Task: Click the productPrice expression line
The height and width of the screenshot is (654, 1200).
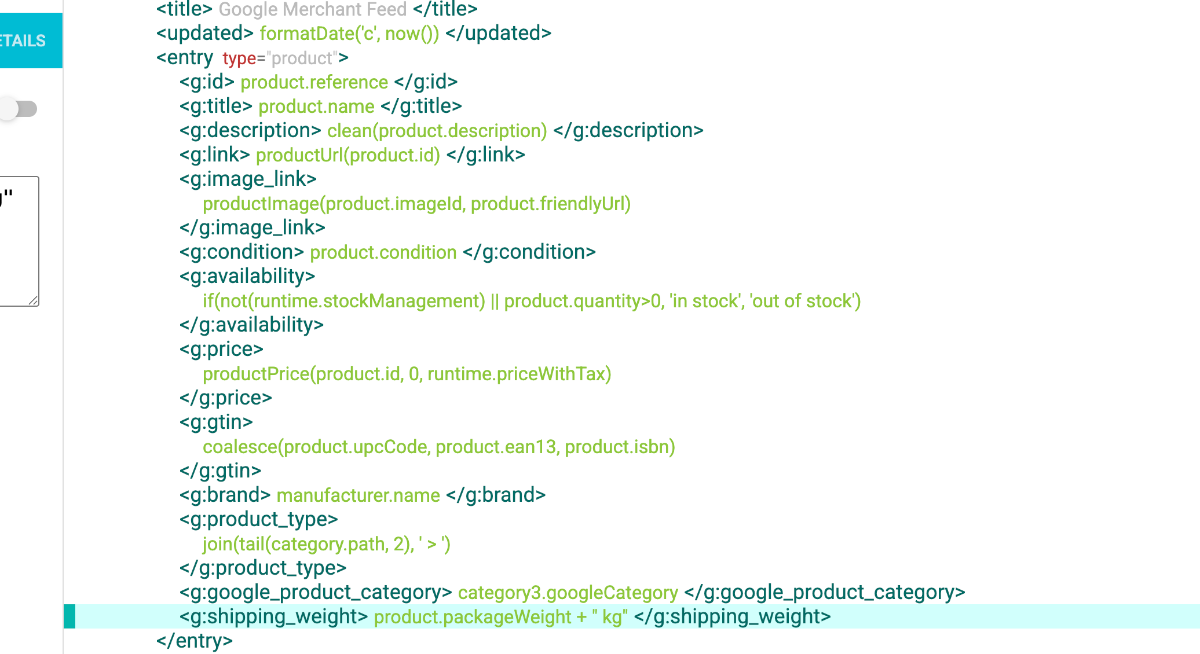Action: 407,374
